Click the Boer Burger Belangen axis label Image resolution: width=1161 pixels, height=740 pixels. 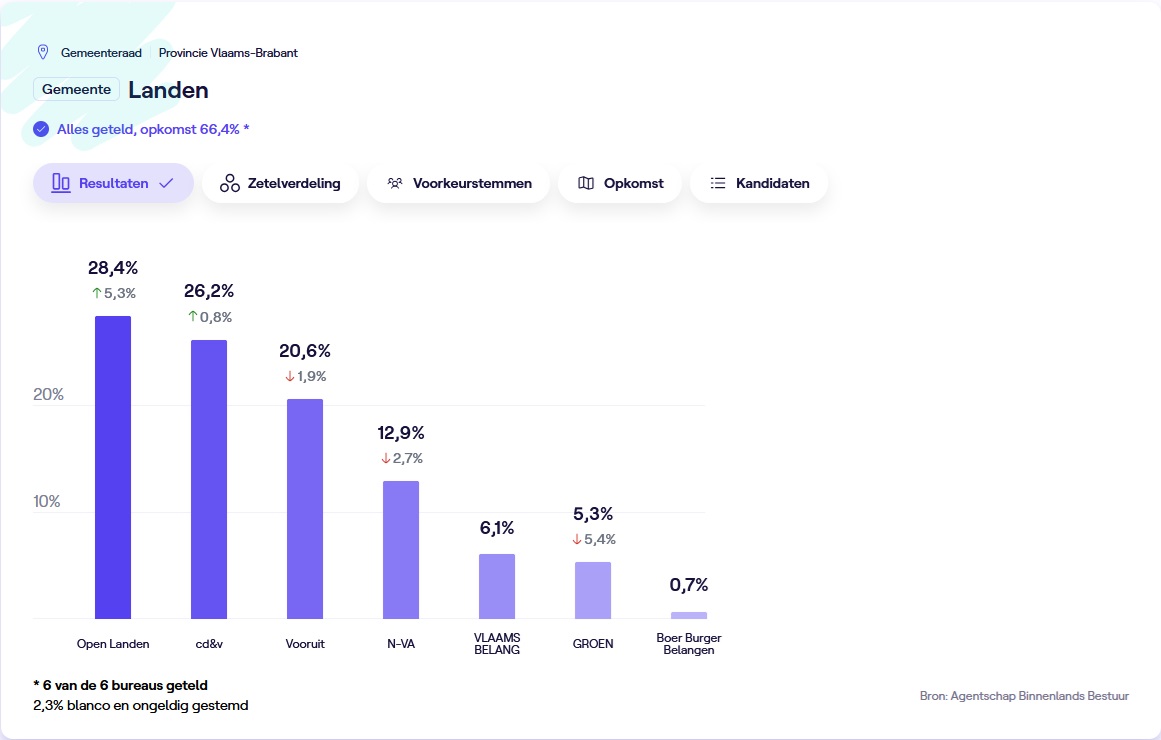click(x=689, y=644)
